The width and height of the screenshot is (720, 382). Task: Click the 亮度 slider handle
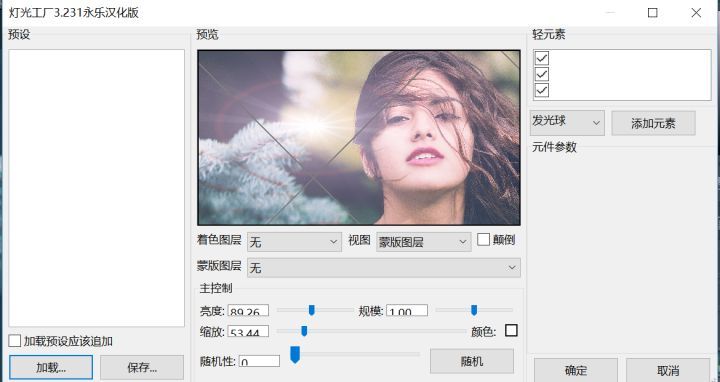(312, 311)
